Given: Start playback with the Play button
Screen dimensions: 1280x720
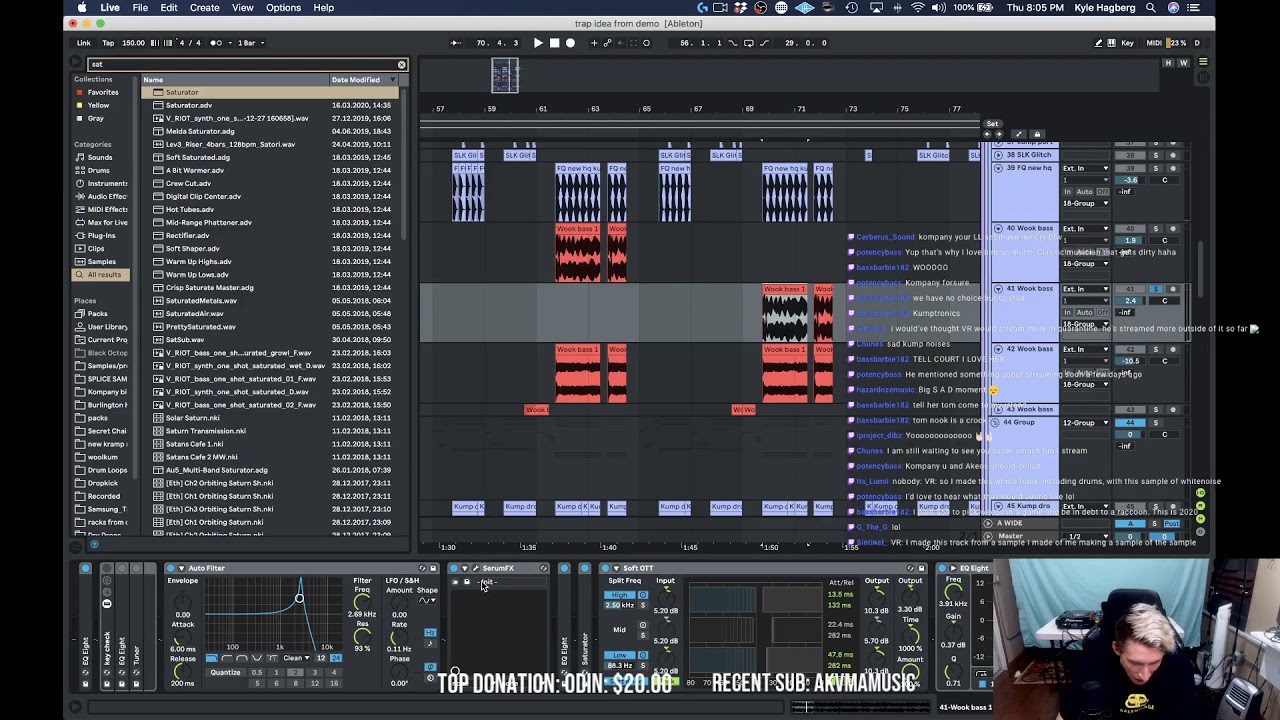Looking at the screenshot, I should 538,43.
